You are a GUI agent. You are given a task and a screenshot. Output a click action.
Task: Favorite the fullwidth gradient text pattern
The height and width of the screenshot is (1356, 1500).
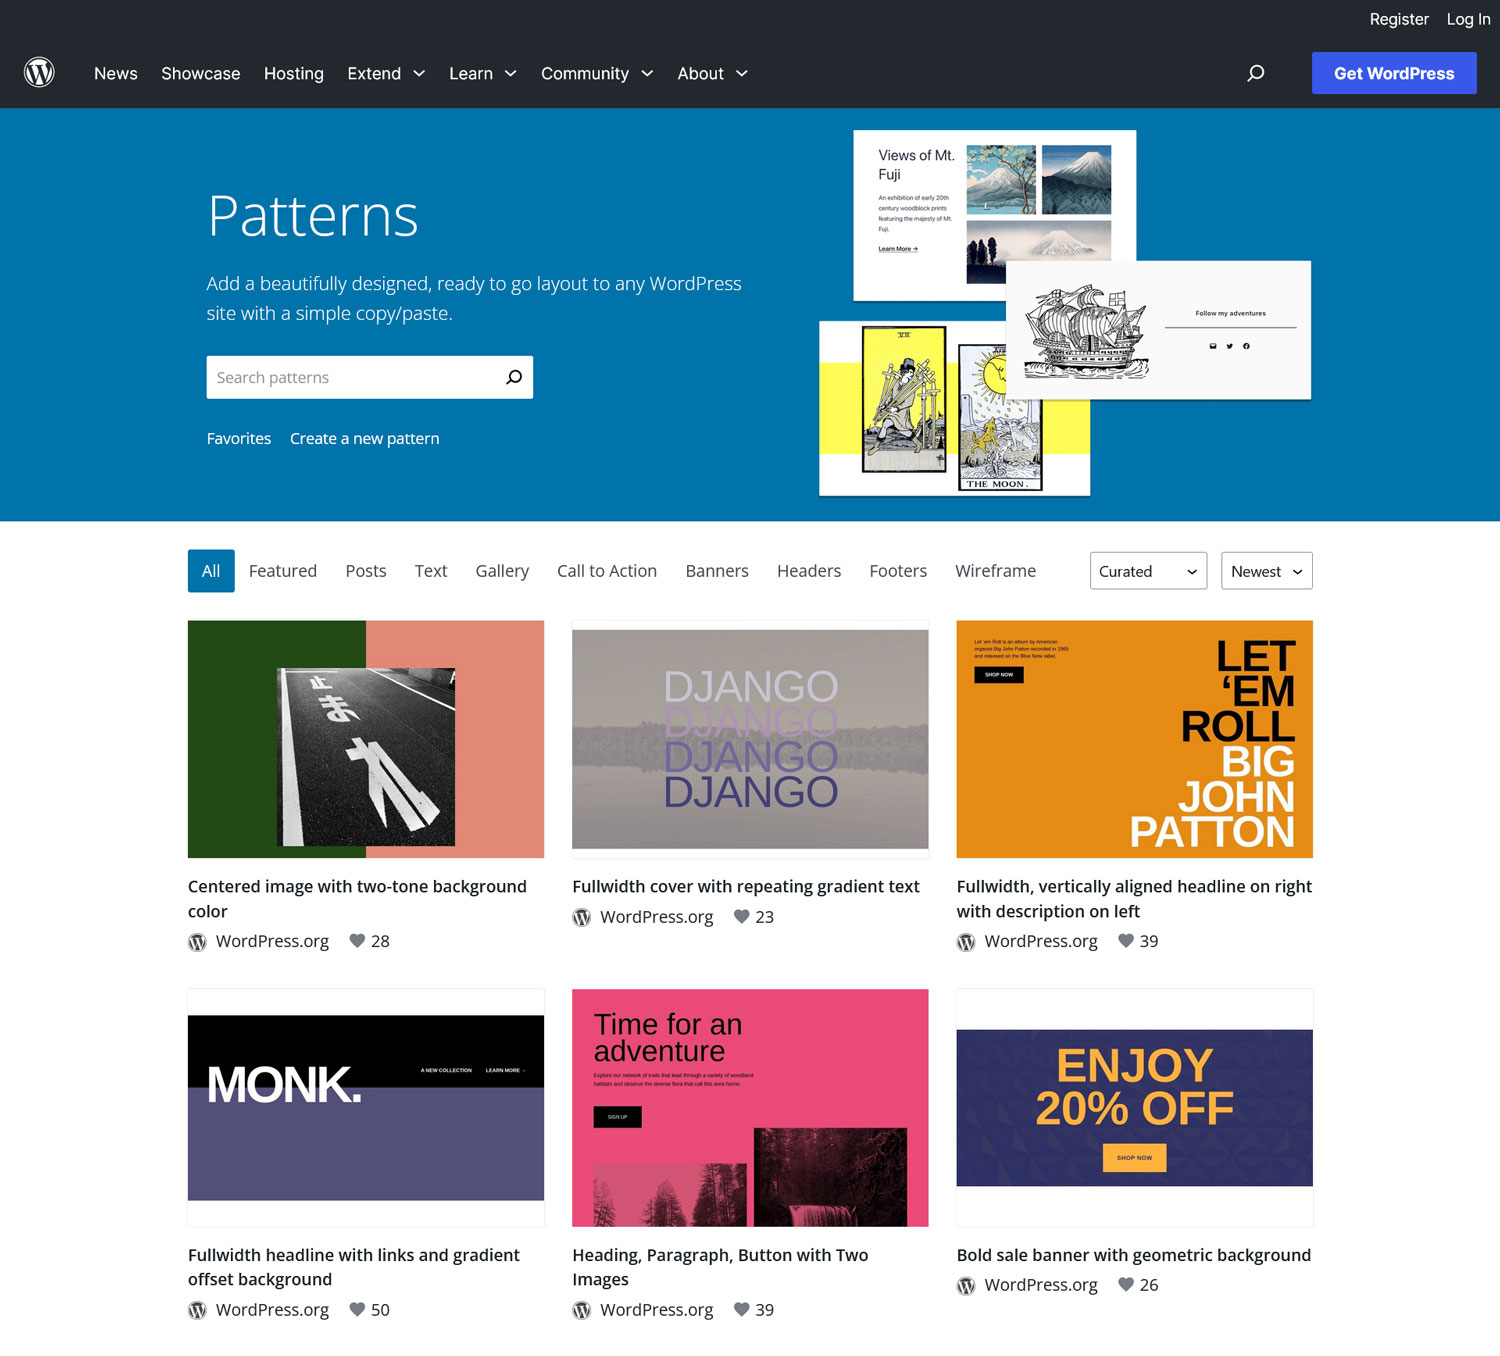(x=743, y=917)
